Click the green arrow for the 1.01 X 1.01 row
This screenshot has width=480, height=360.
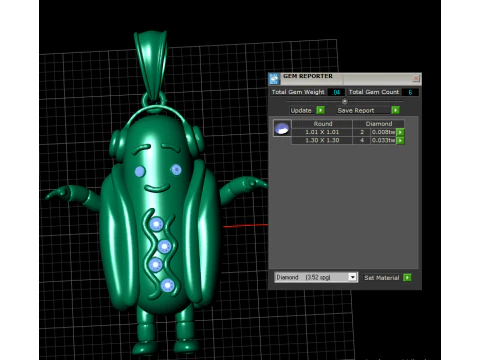point(400,132)
